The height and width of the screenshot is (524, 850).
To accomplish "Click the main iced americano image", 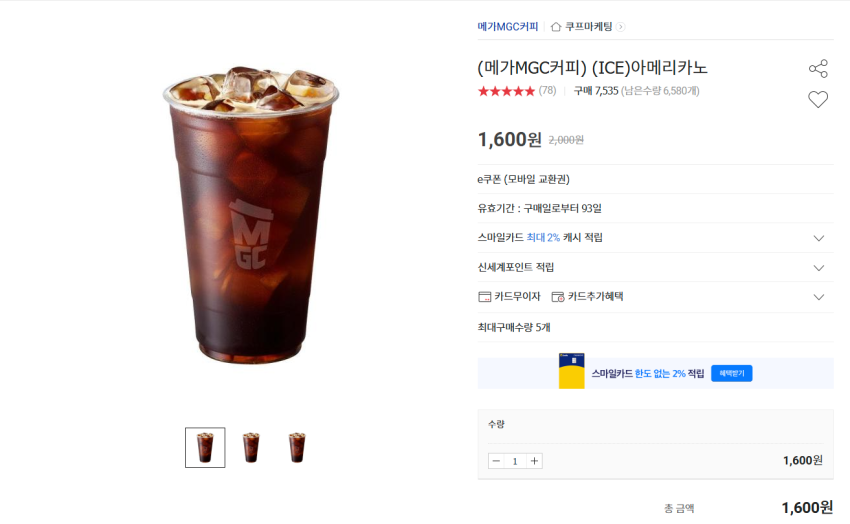I will click(x=251, y=215).
